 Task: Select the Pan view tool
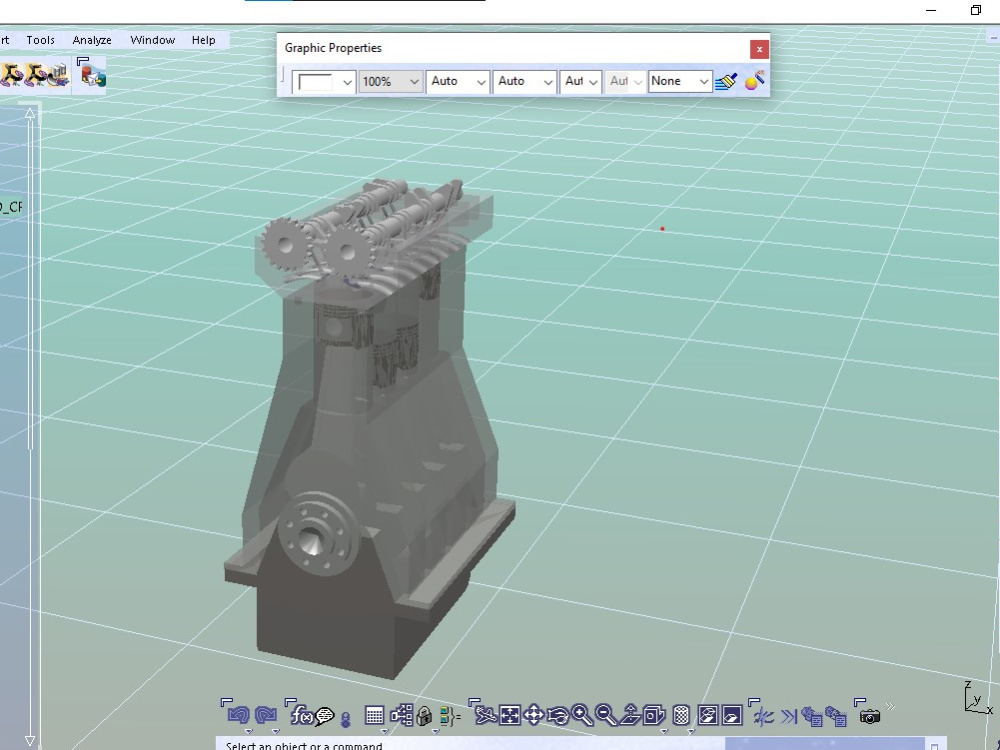click(534, 716)
